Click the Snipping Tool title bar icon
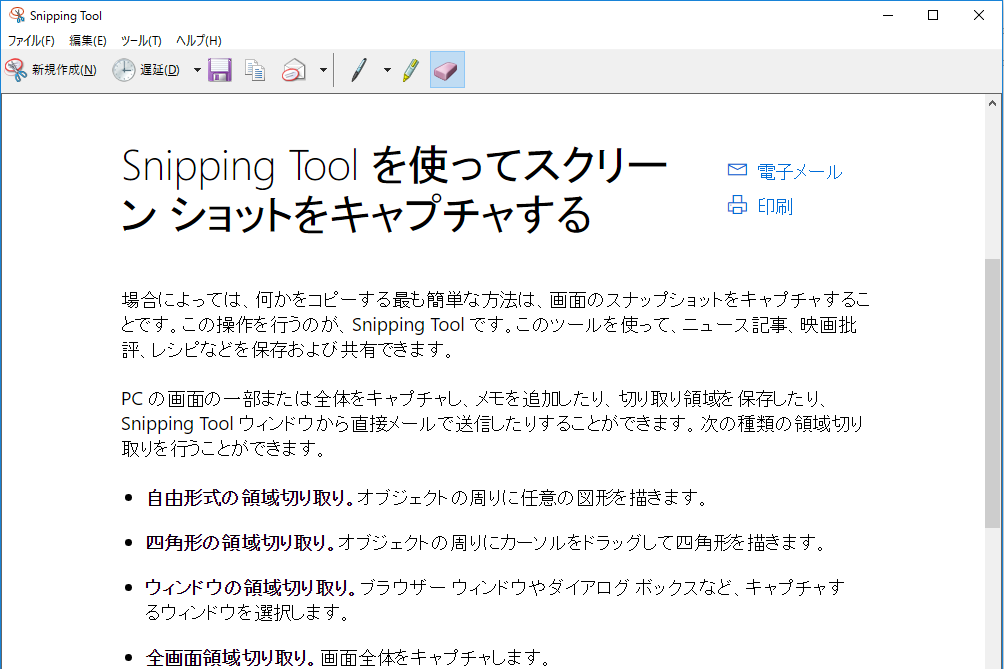This screenshot has height=669, width=1004. [x=17, y=15]
